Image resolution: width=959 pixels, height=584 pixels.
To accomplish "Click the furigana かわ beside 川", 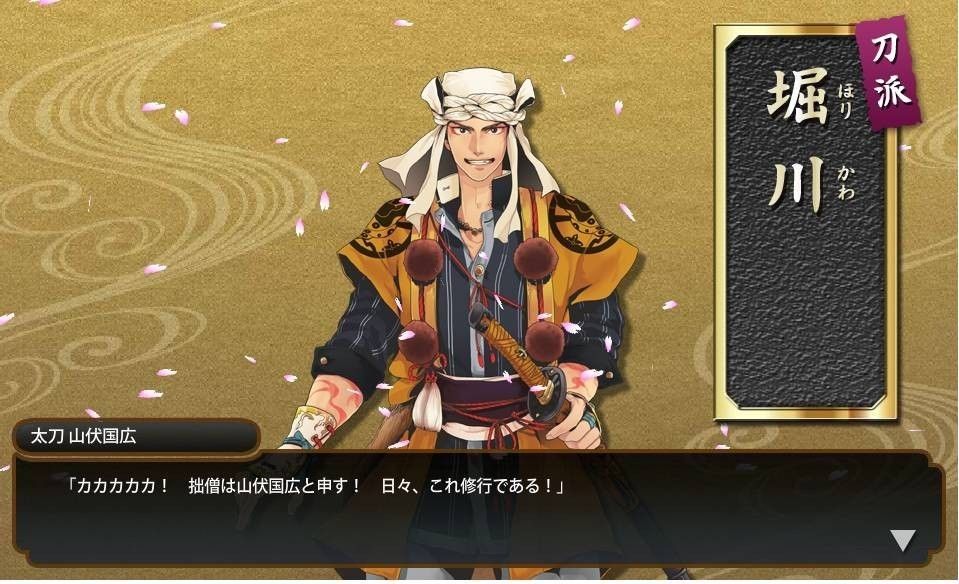I will click(x=846, y=183).
